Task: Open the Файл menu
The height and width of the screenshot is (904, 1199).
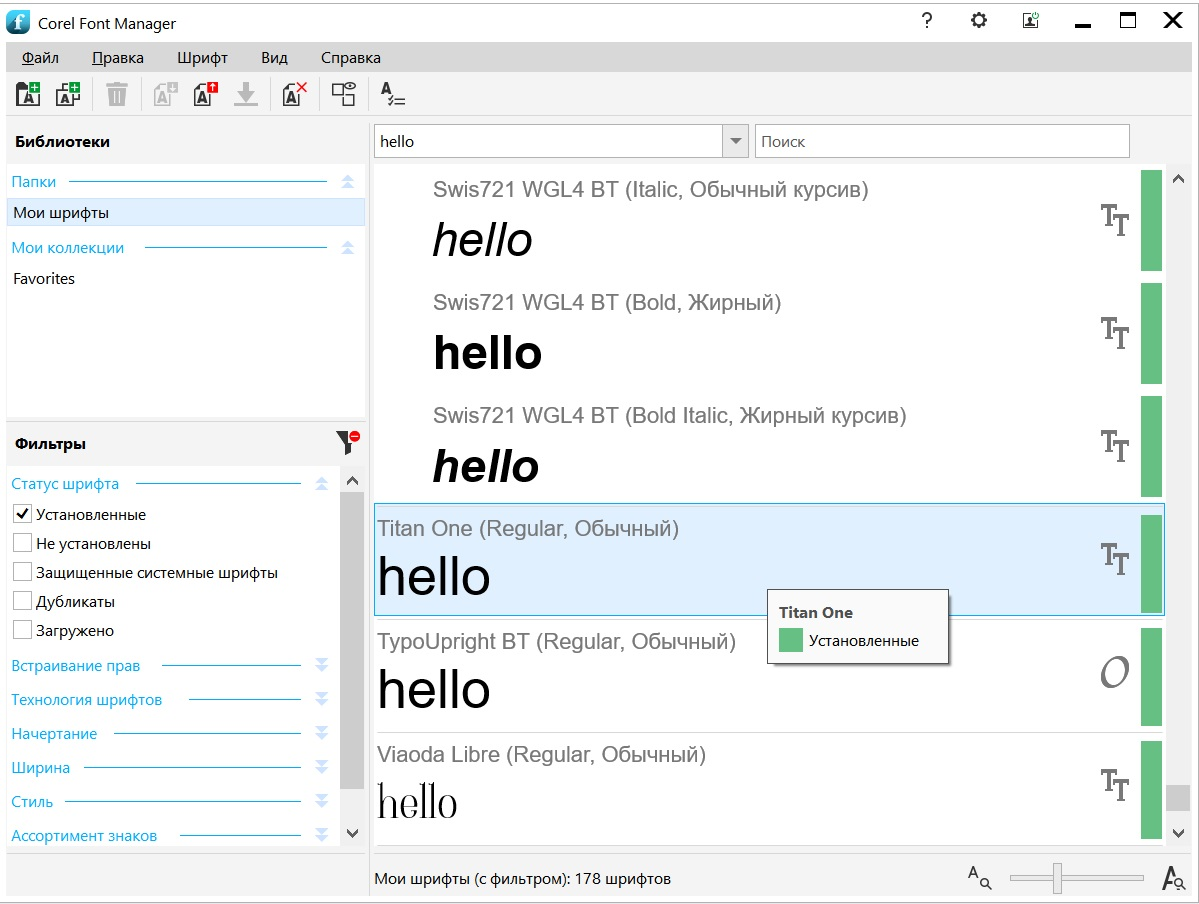Action: point(40,57)
